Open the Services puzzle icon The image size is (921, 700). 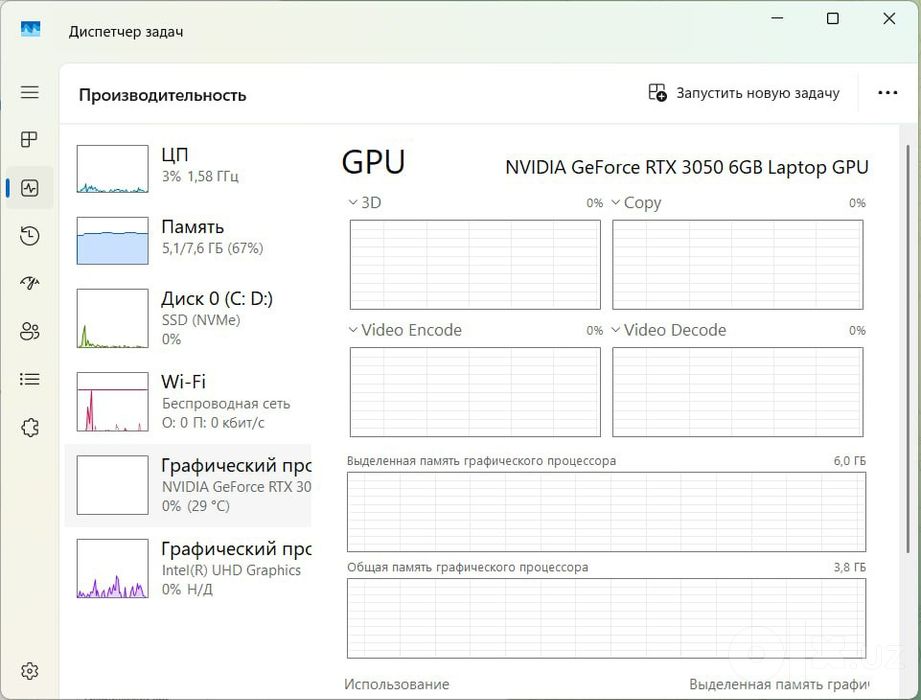click(x=30, y=428)
